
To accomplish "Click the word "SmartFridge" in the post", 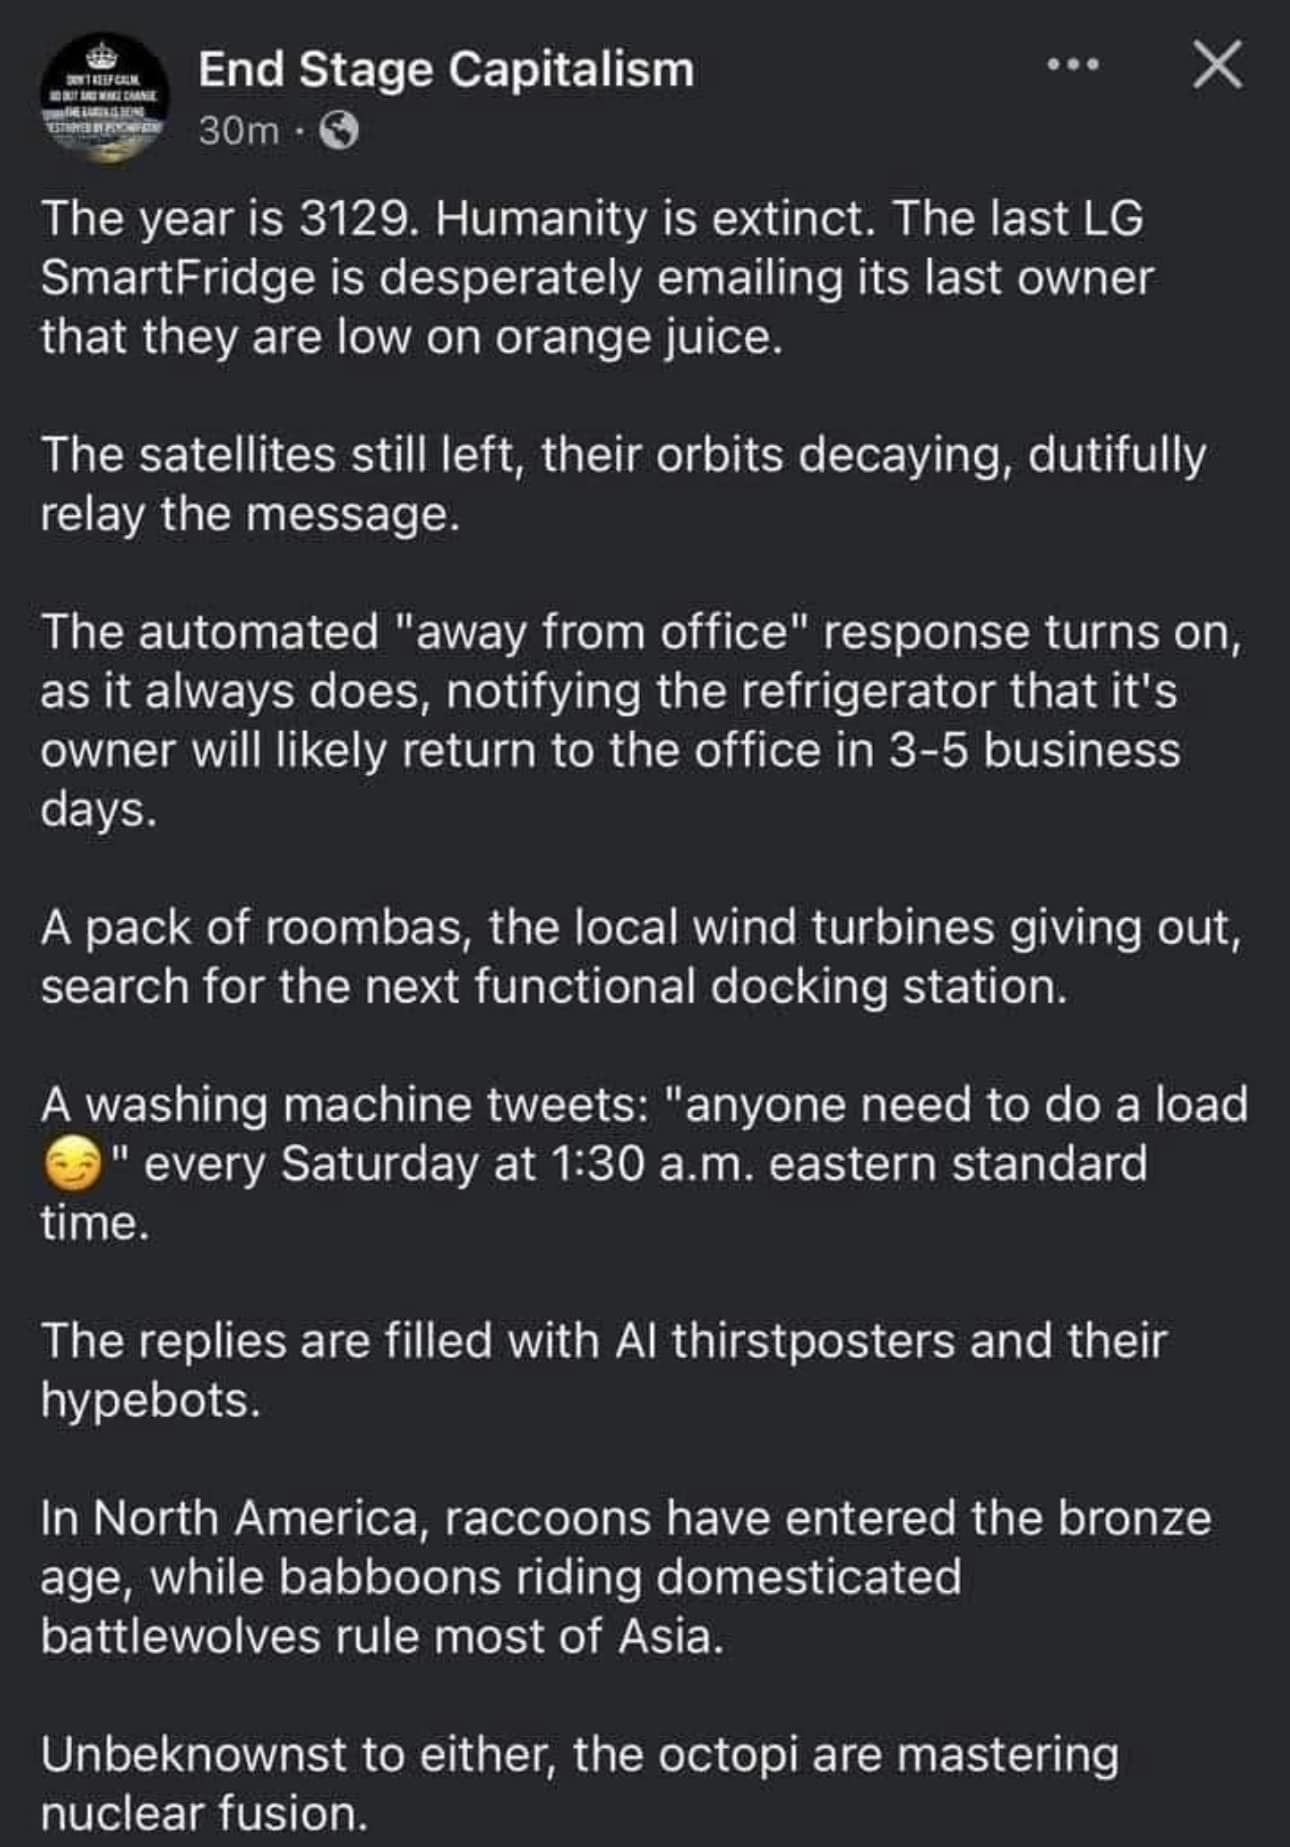I will point(177,278).
